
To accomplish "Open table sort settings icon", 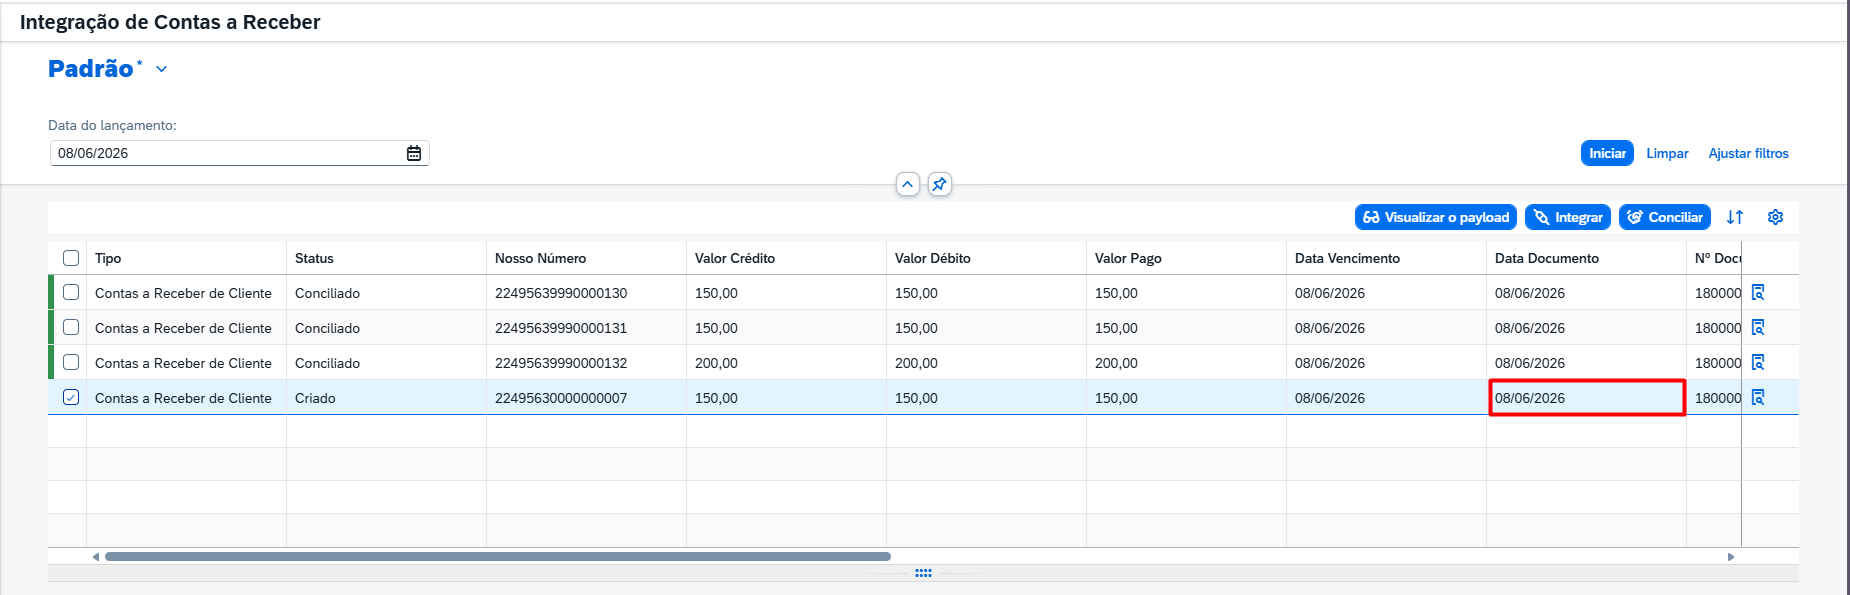I will 1735,217.
